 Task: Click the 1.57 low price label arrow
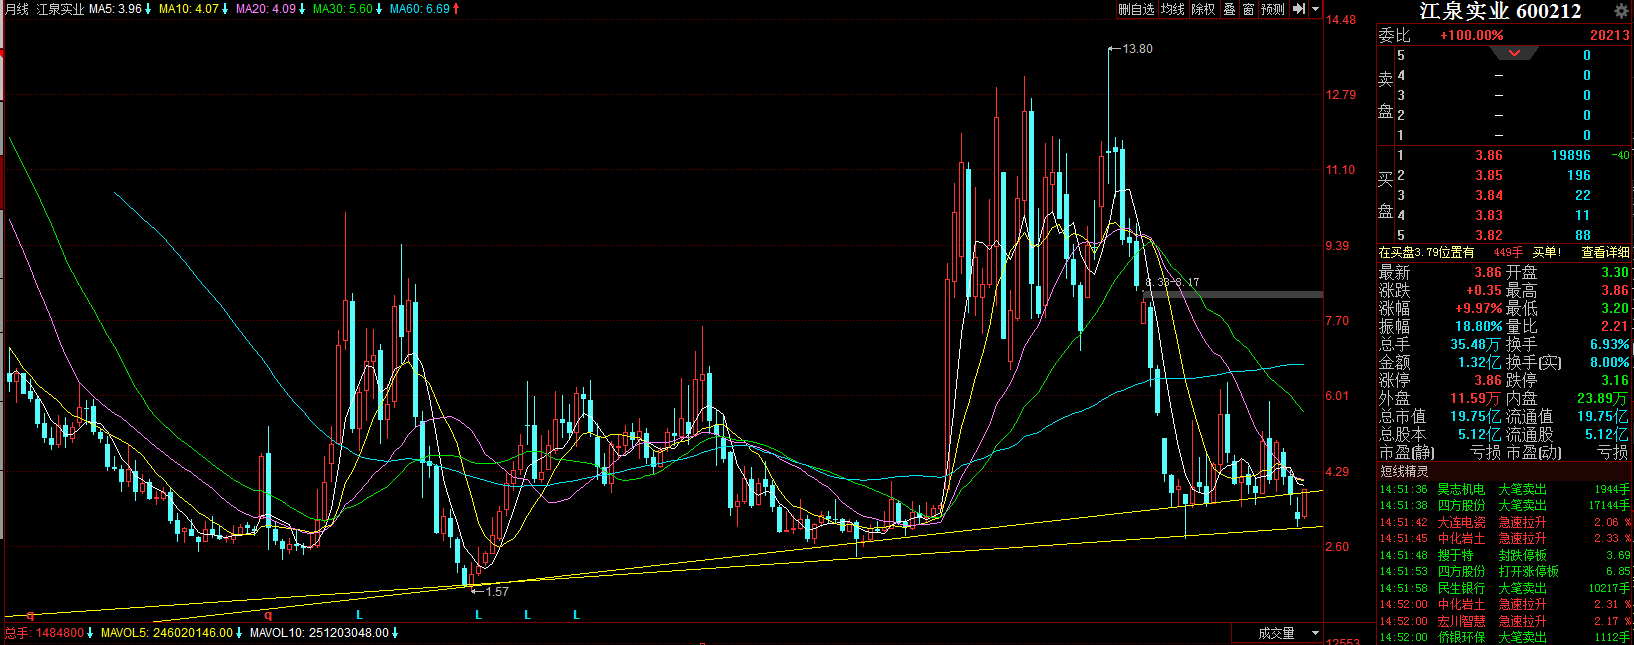click(475, 591)
